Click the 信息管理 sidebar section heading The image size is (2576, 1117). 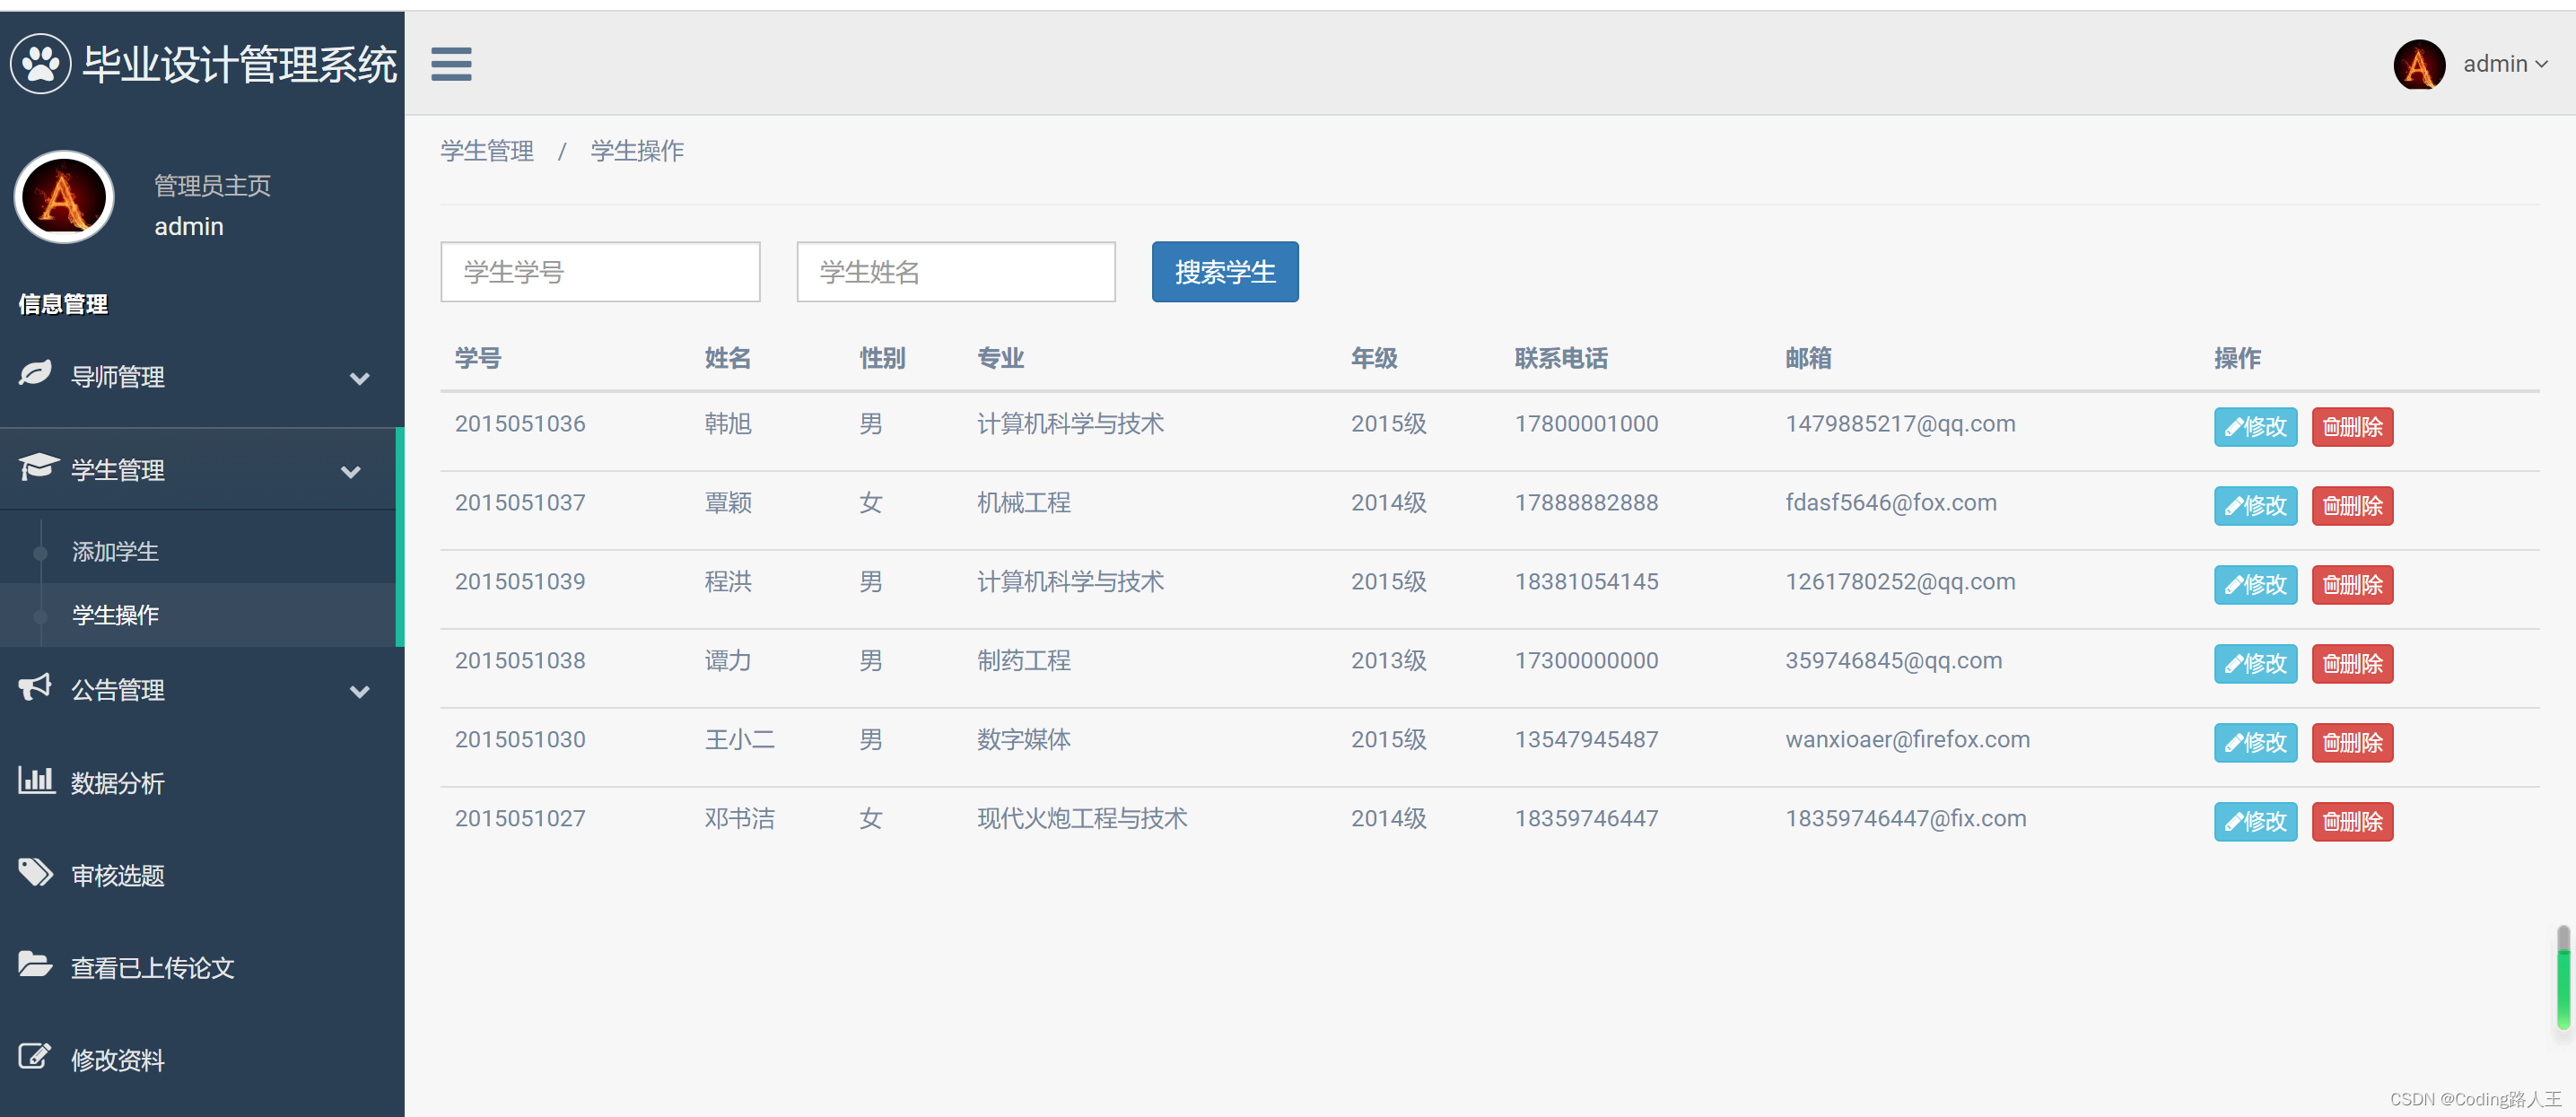click(63, 304)
